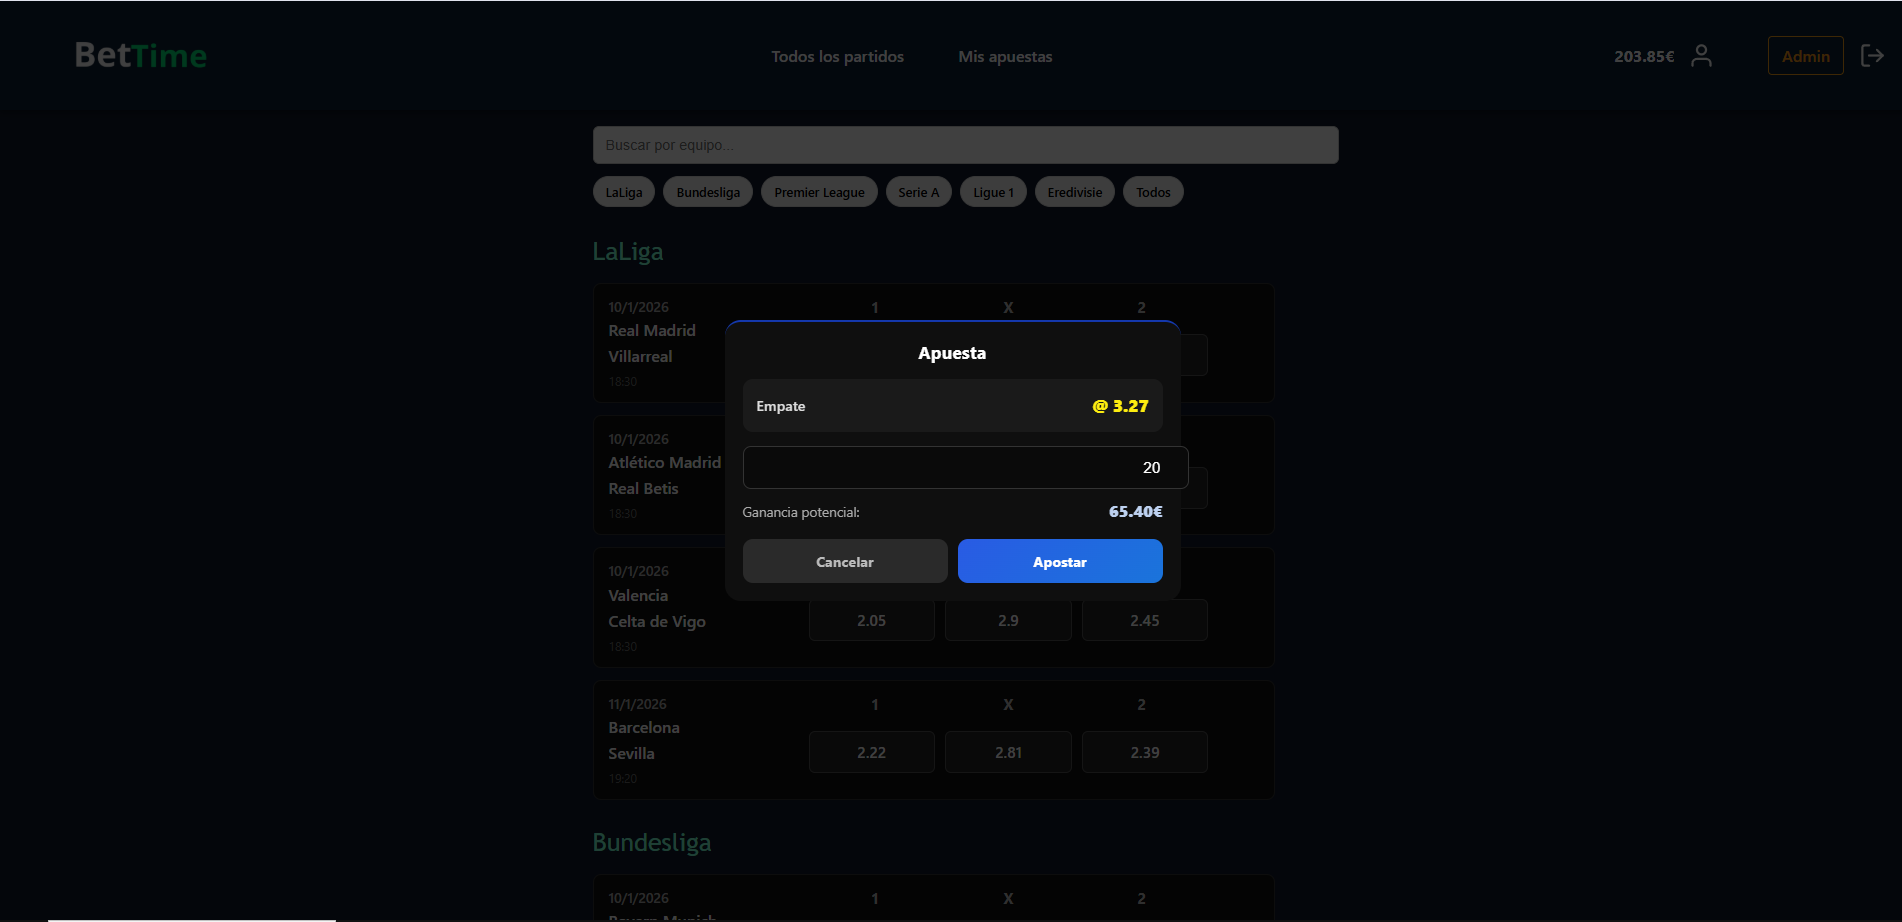Click the user profile icon
Viewport: 1902px width, 922px height.
click(1701, 56)
